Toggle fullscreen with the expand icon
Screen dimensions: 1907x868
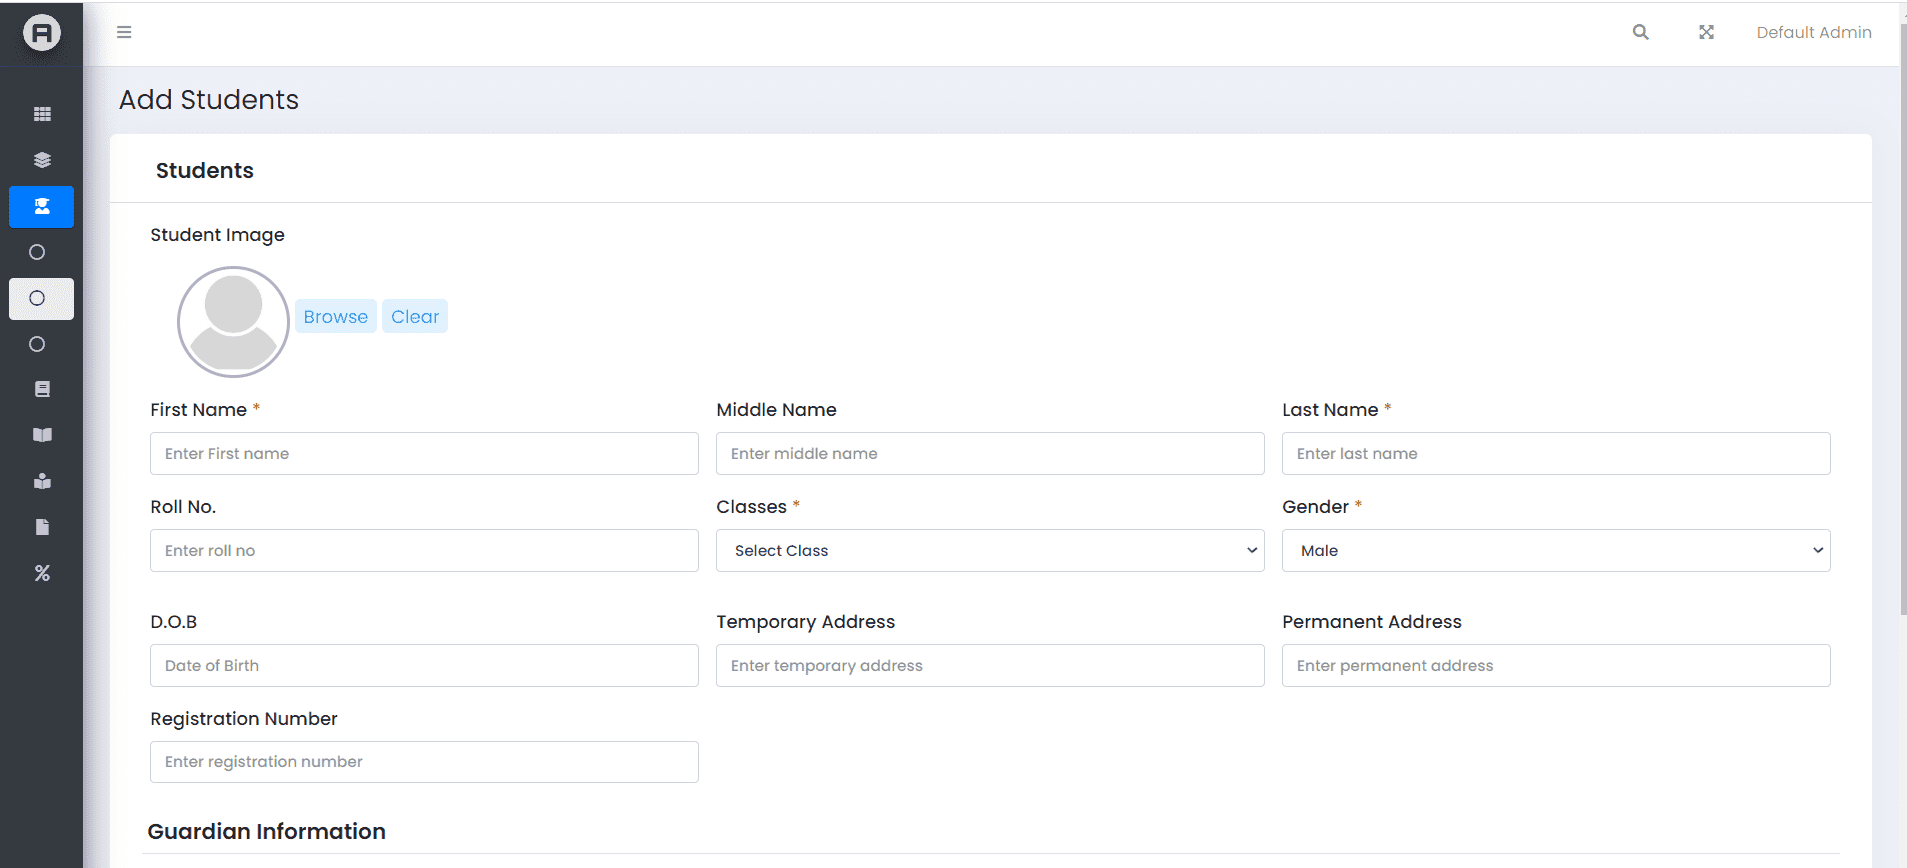(1706, 32)
